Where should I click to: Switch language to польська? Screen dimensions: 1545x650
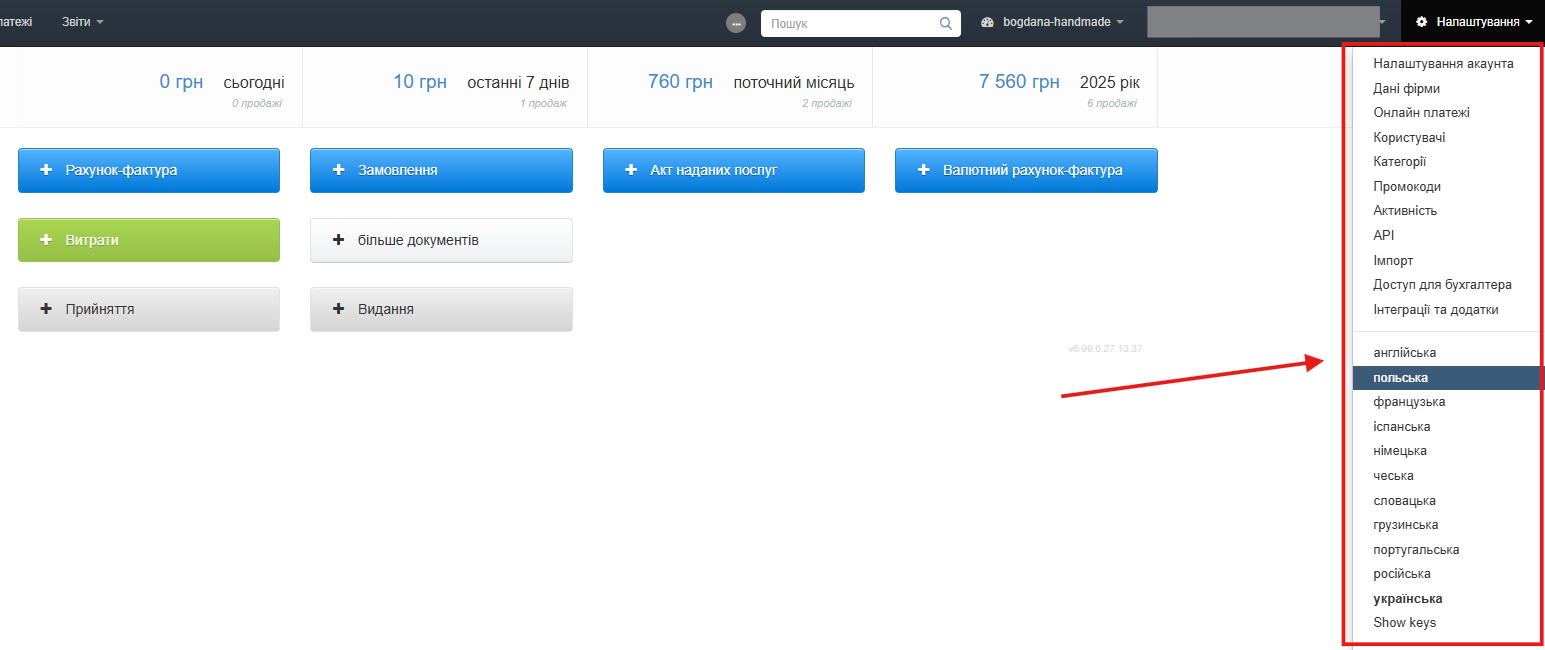tap(1449, 378)
